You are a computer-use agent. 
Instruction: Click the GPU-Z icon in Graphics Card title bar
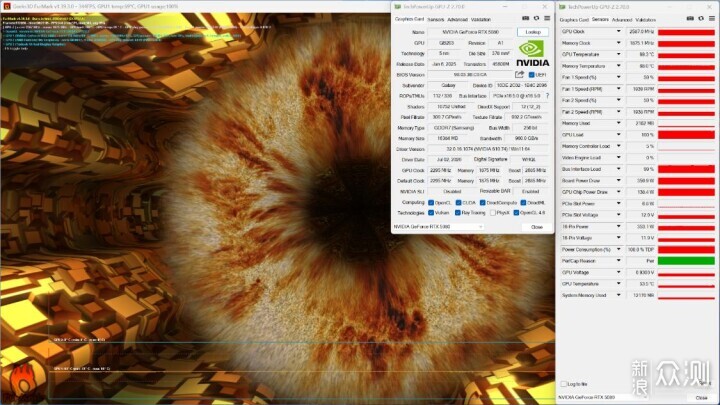(398, 6)
